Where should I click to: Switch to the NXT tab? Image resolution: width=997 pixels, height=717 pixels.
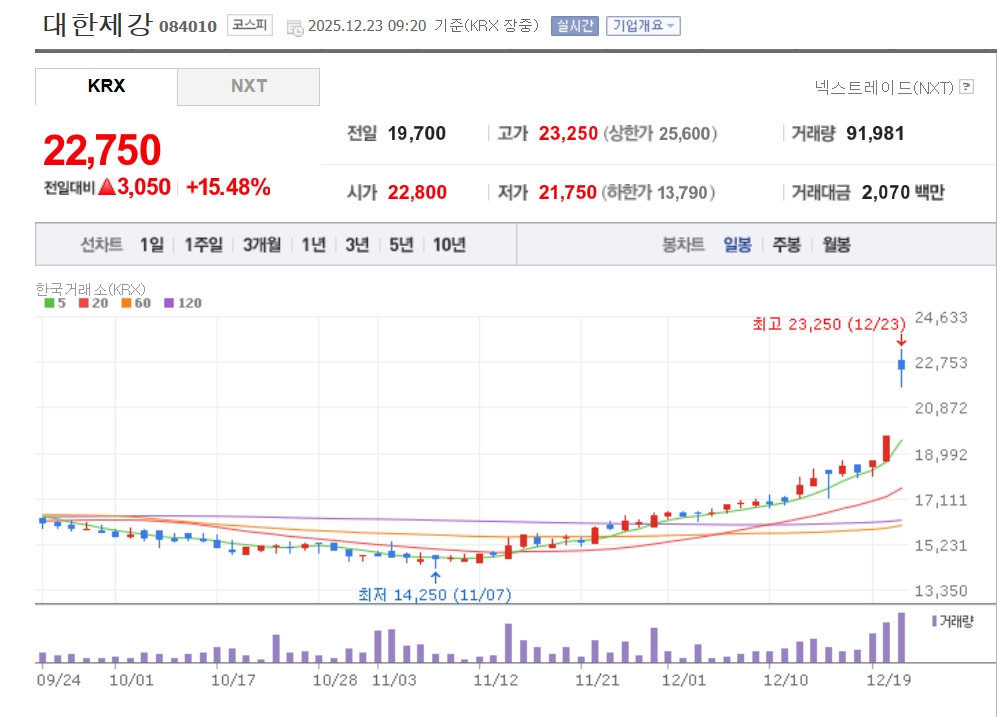(x=249, y=86)
